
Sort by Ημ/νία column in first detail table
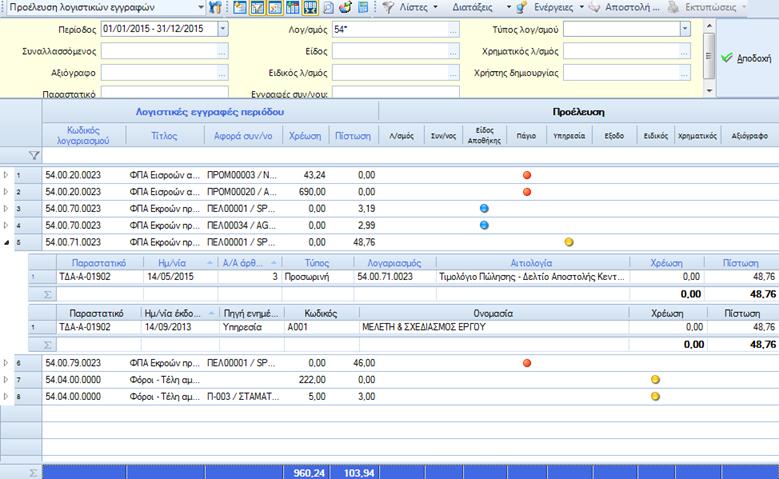(180, 263)
